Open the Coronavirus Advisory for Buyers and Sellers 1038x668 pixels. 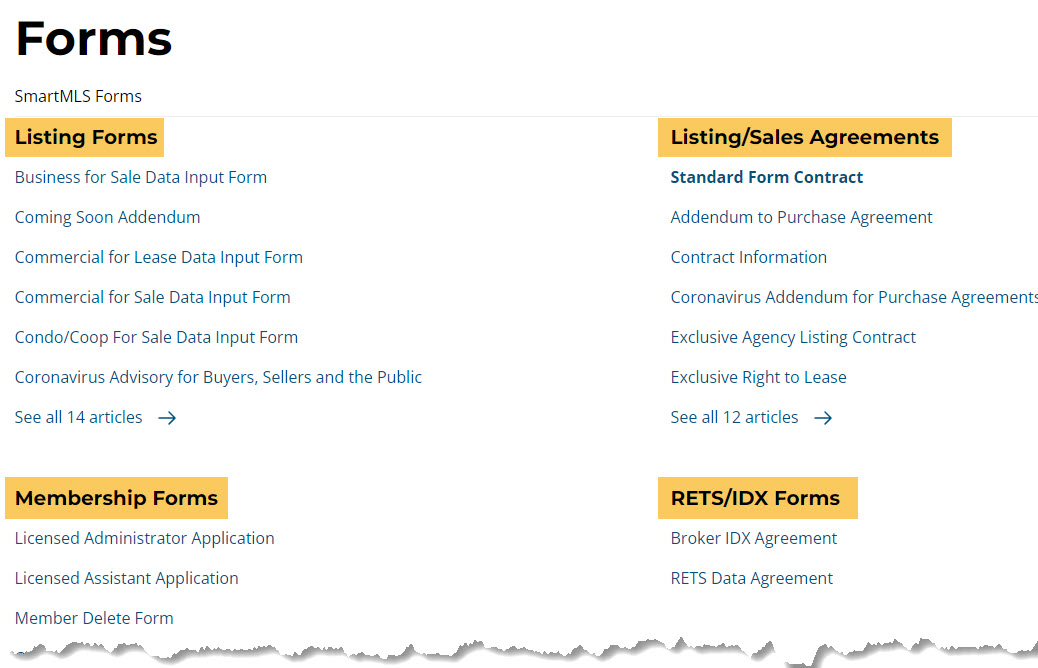click(218, 377)
